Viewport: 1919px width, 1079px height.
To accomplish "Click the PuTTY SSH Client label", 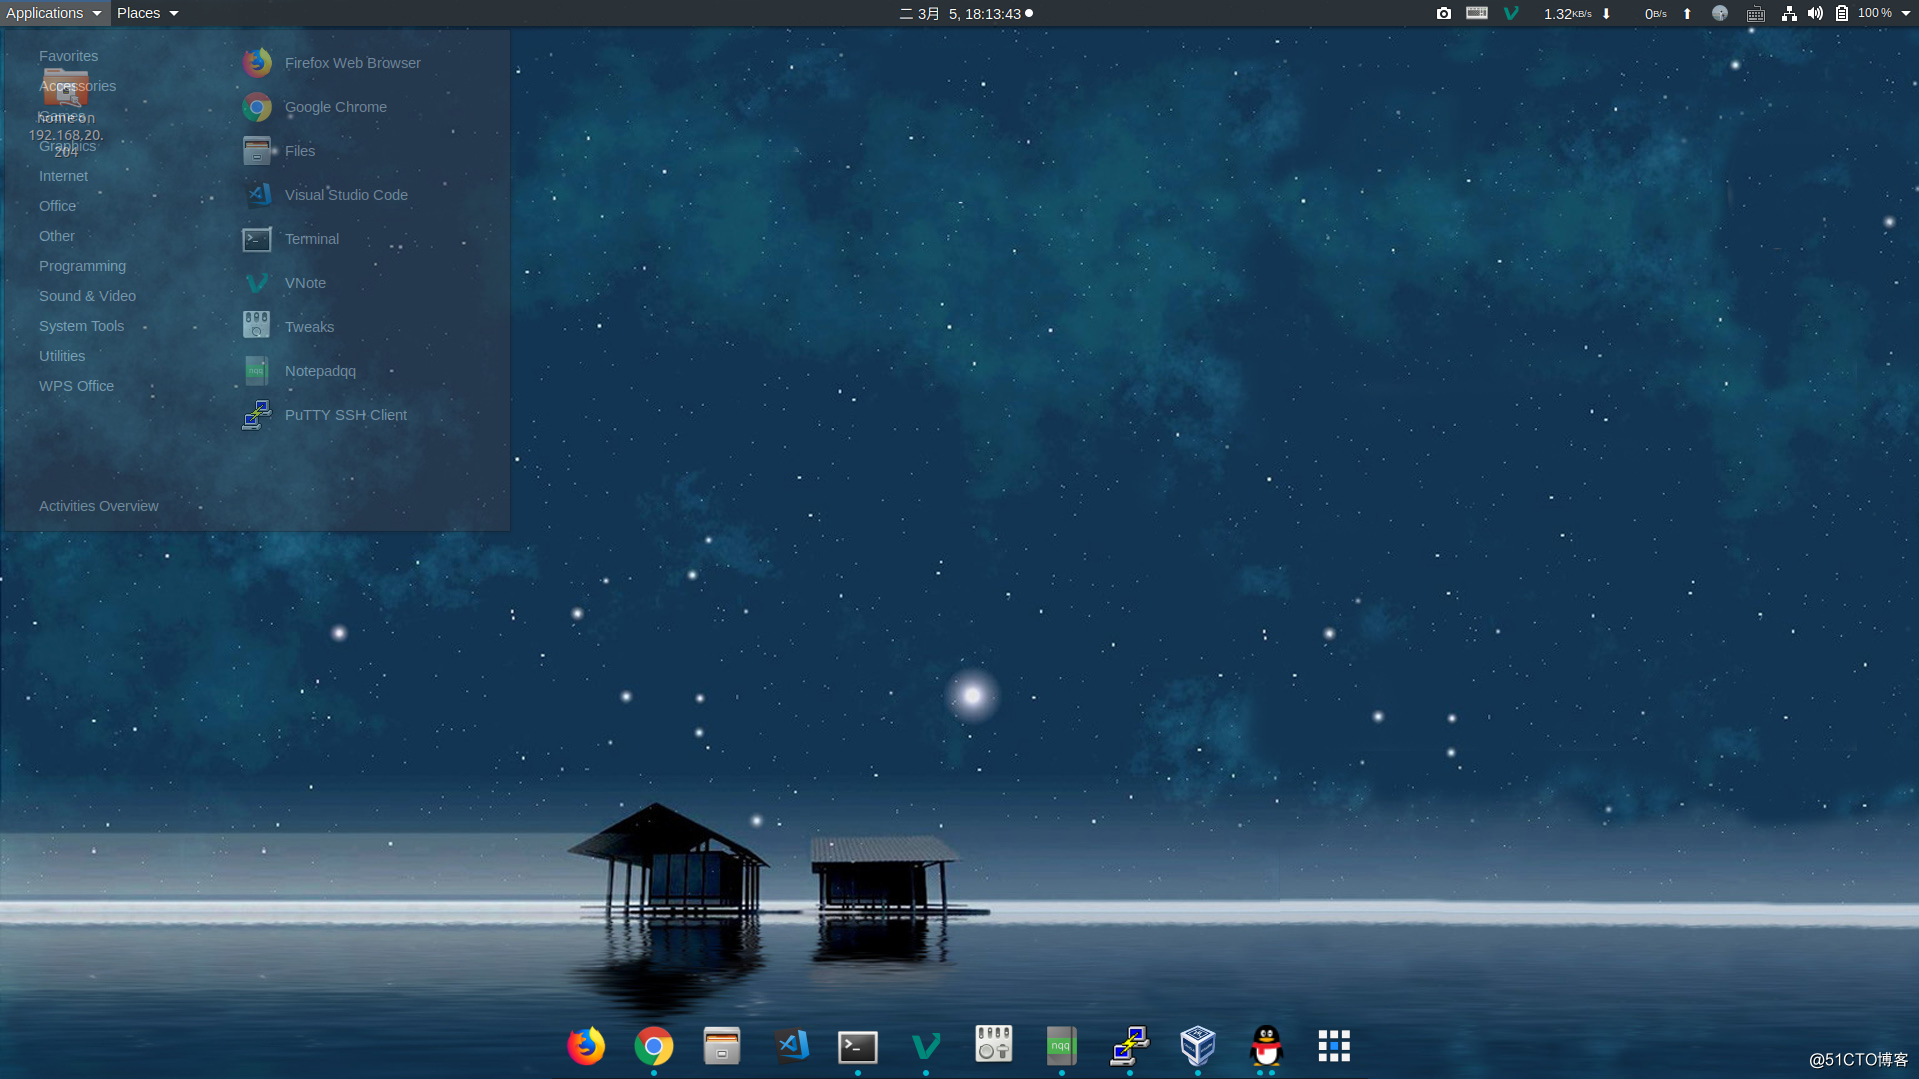I will [345, 415].
